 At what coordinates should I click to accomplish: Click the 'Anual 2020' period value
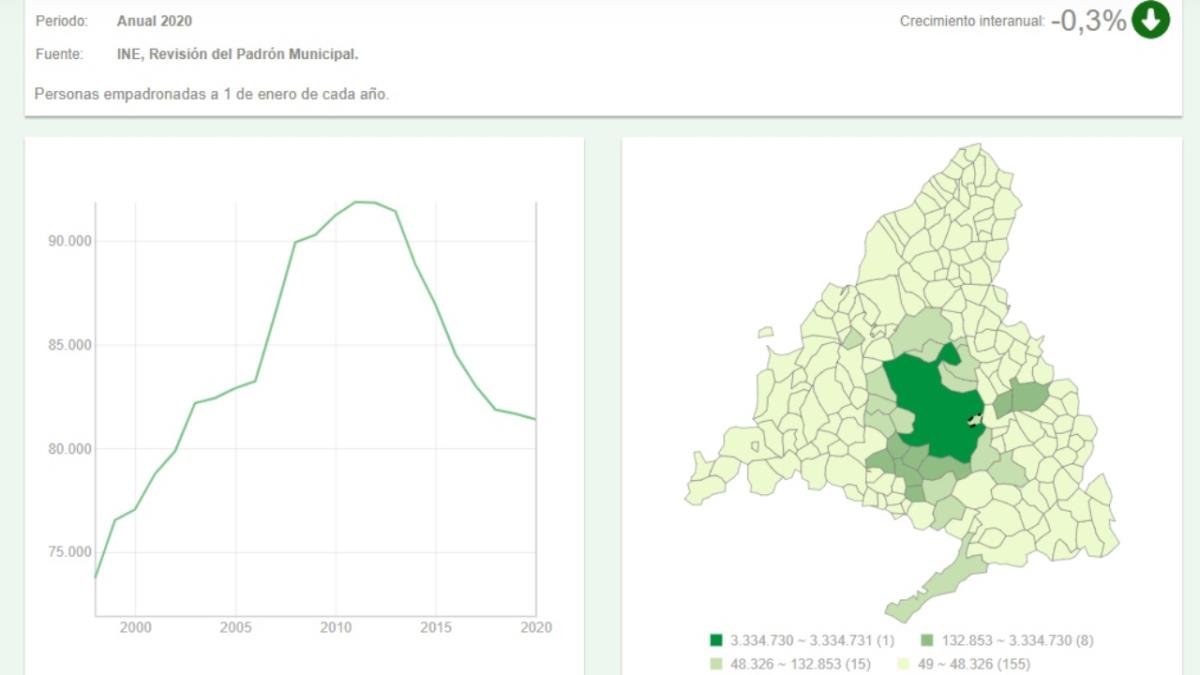coord(155,21)
